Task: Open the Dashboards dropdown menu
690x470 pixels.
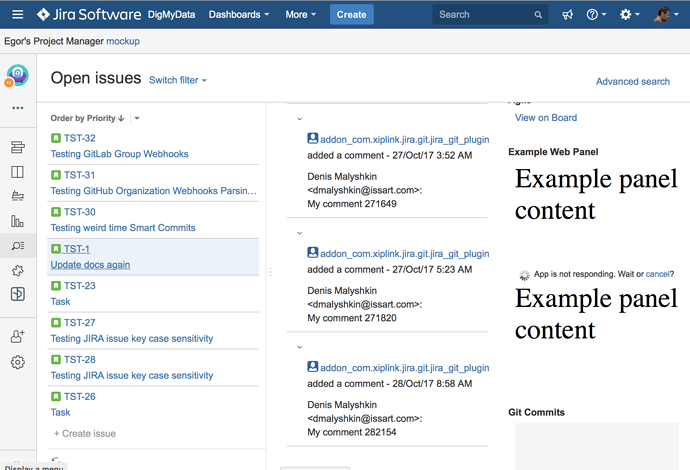Action: (239, 15)
